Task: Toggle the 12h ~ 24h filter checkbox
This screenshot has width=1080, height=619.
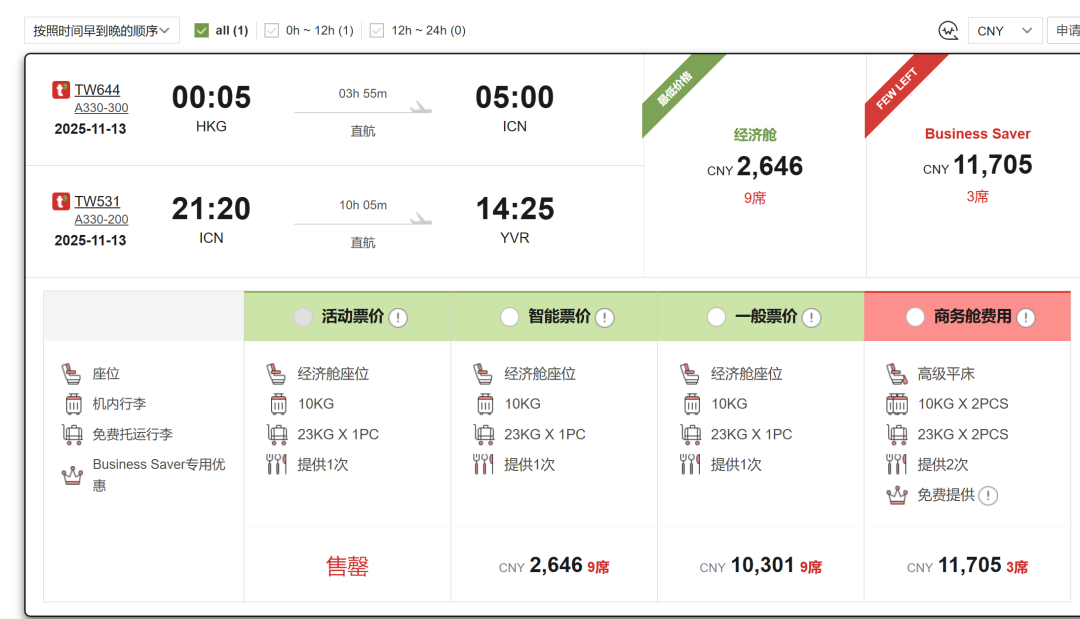Action: pos(377,31)
